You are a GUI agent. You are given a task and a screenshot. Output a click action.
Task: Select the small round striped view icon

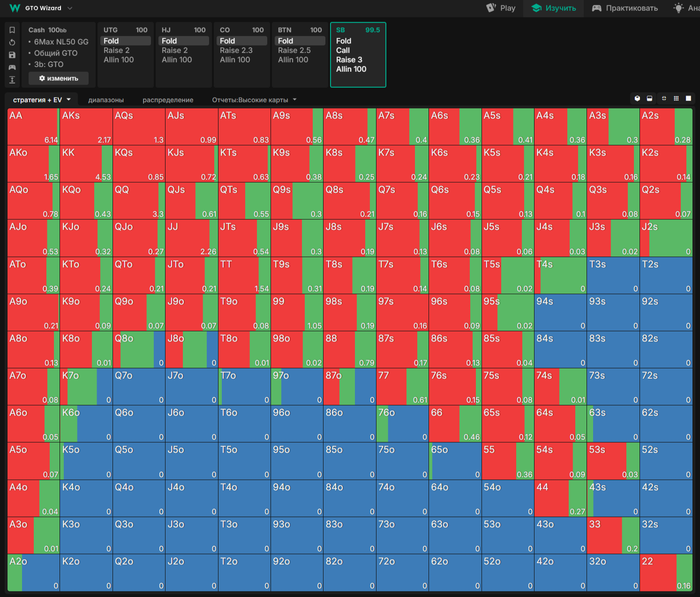tap(664, 98)
